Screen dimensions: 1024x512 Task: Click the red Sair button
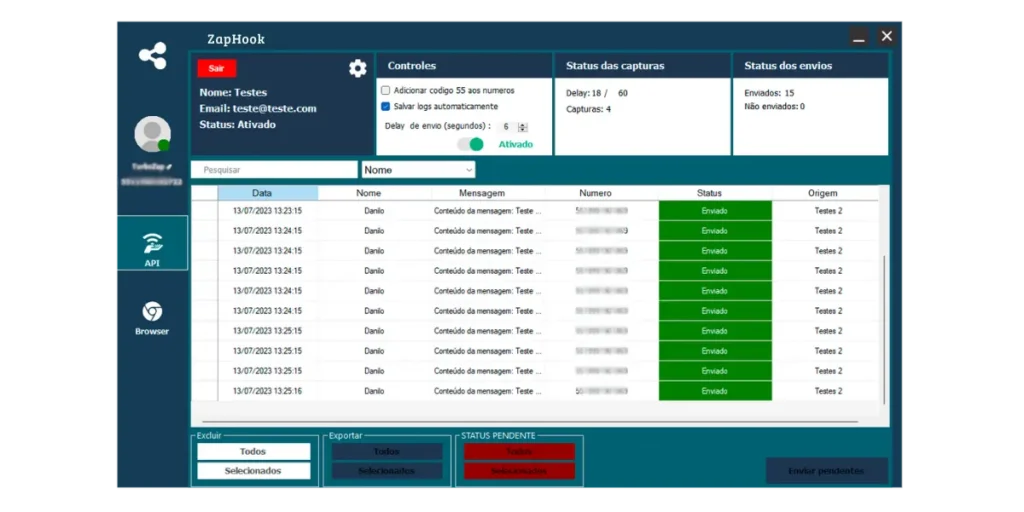click(x=217, y=69)
